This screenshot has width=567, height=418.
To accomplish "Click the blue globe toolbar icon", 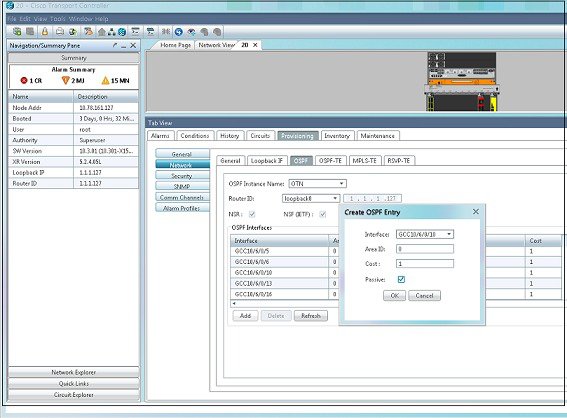I will click(122, 32).
